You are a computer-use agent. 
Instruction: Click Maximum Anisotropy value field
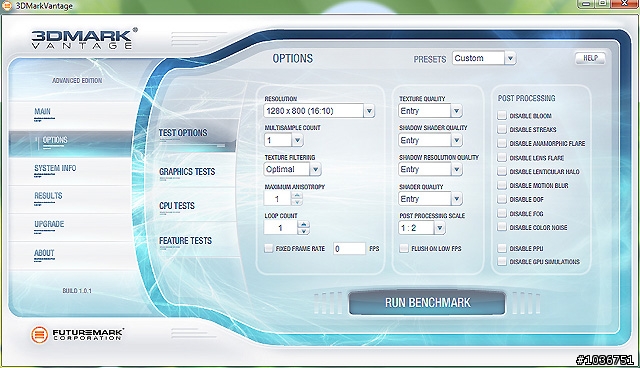[x=278, y=199]
